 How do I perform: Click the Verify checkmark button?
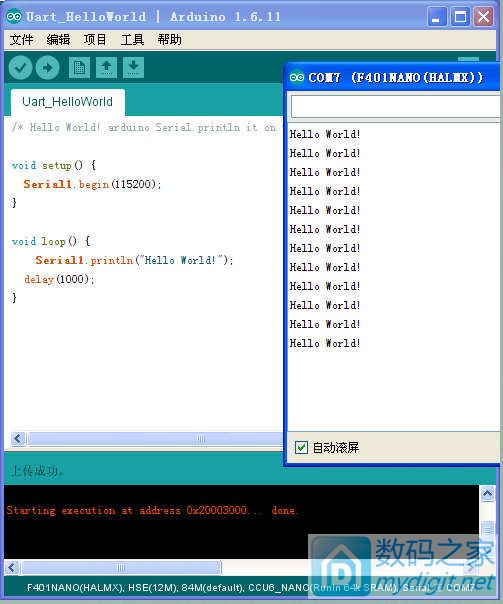pos(20,68)
